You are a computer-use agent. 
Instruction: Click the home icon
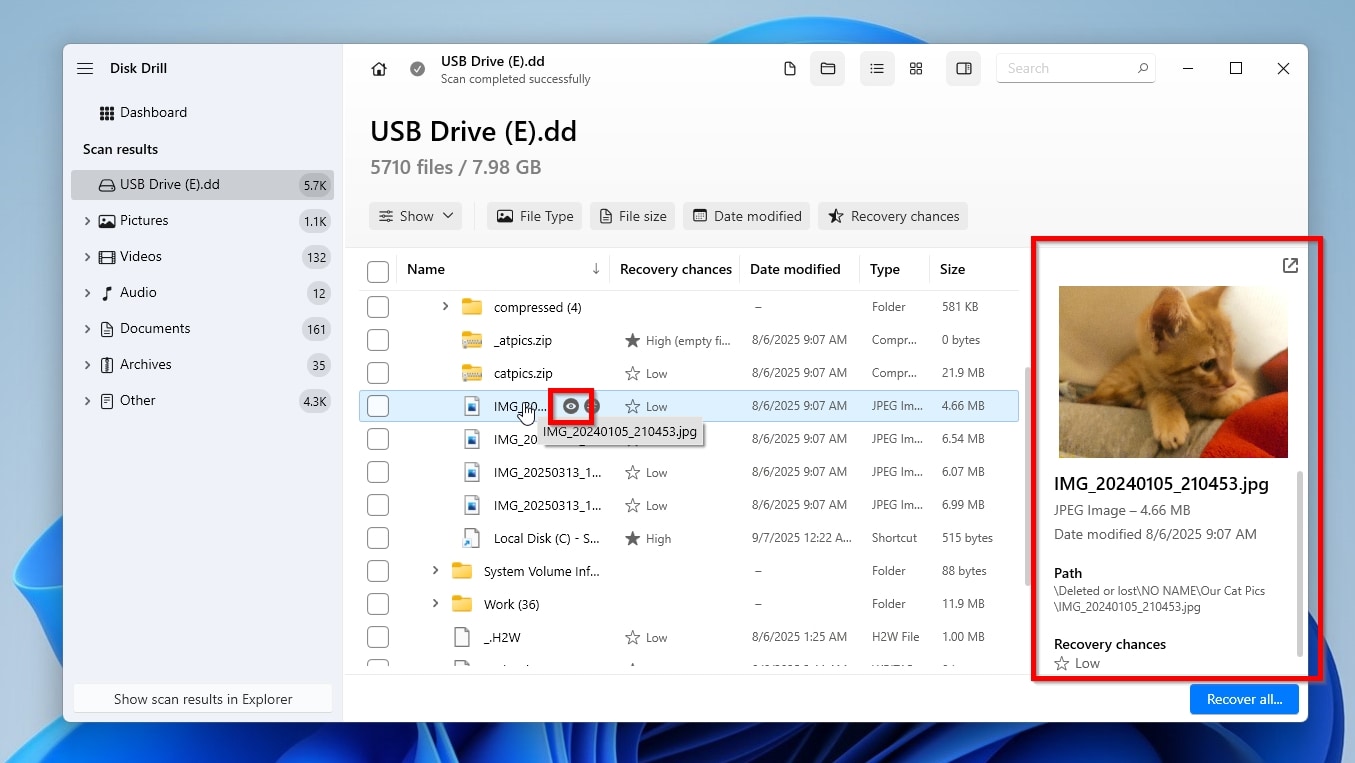coord(378,69)
